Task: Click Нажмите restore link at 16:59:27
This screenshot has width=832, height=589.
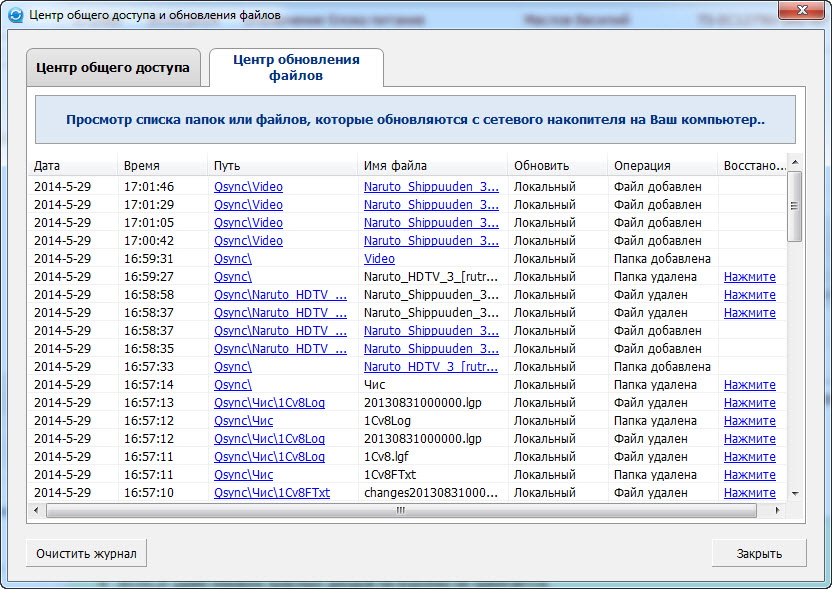Action: [x=750, y=277]
